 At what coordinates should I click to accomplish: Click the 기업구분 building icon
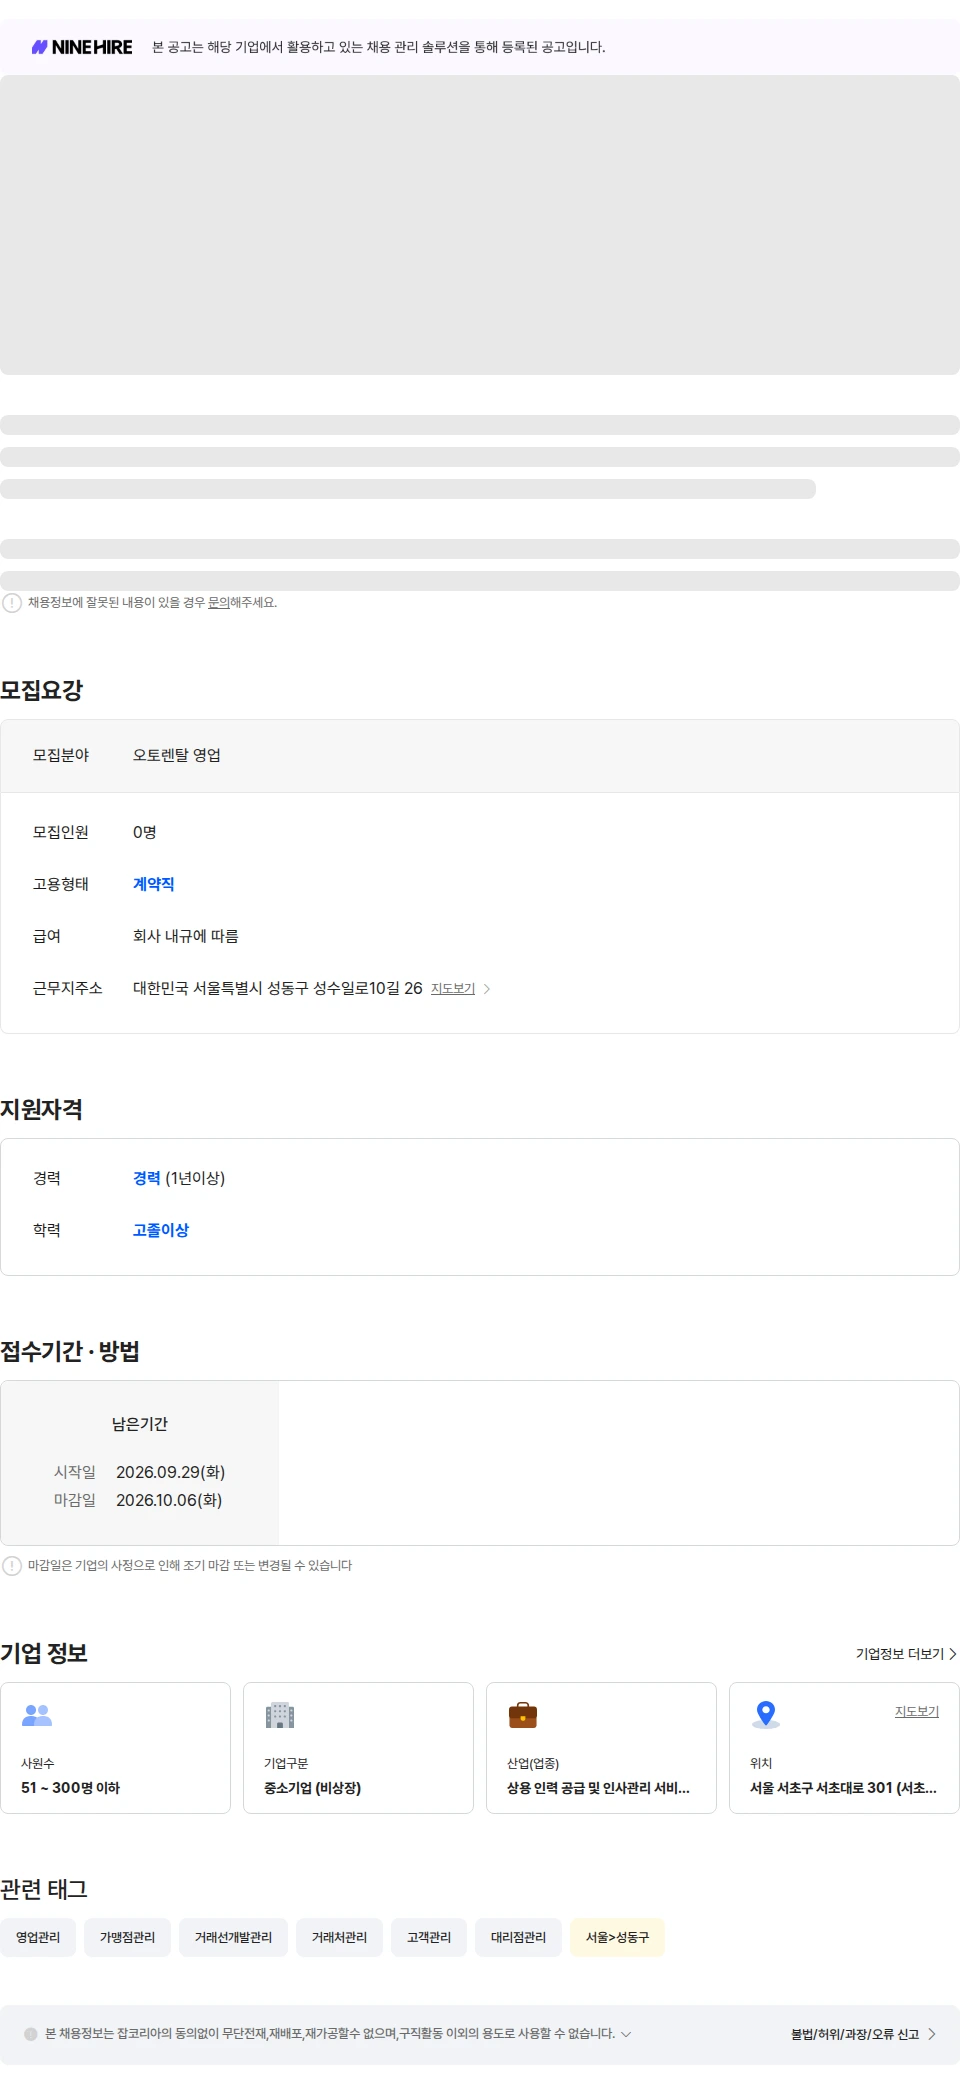280,1715
